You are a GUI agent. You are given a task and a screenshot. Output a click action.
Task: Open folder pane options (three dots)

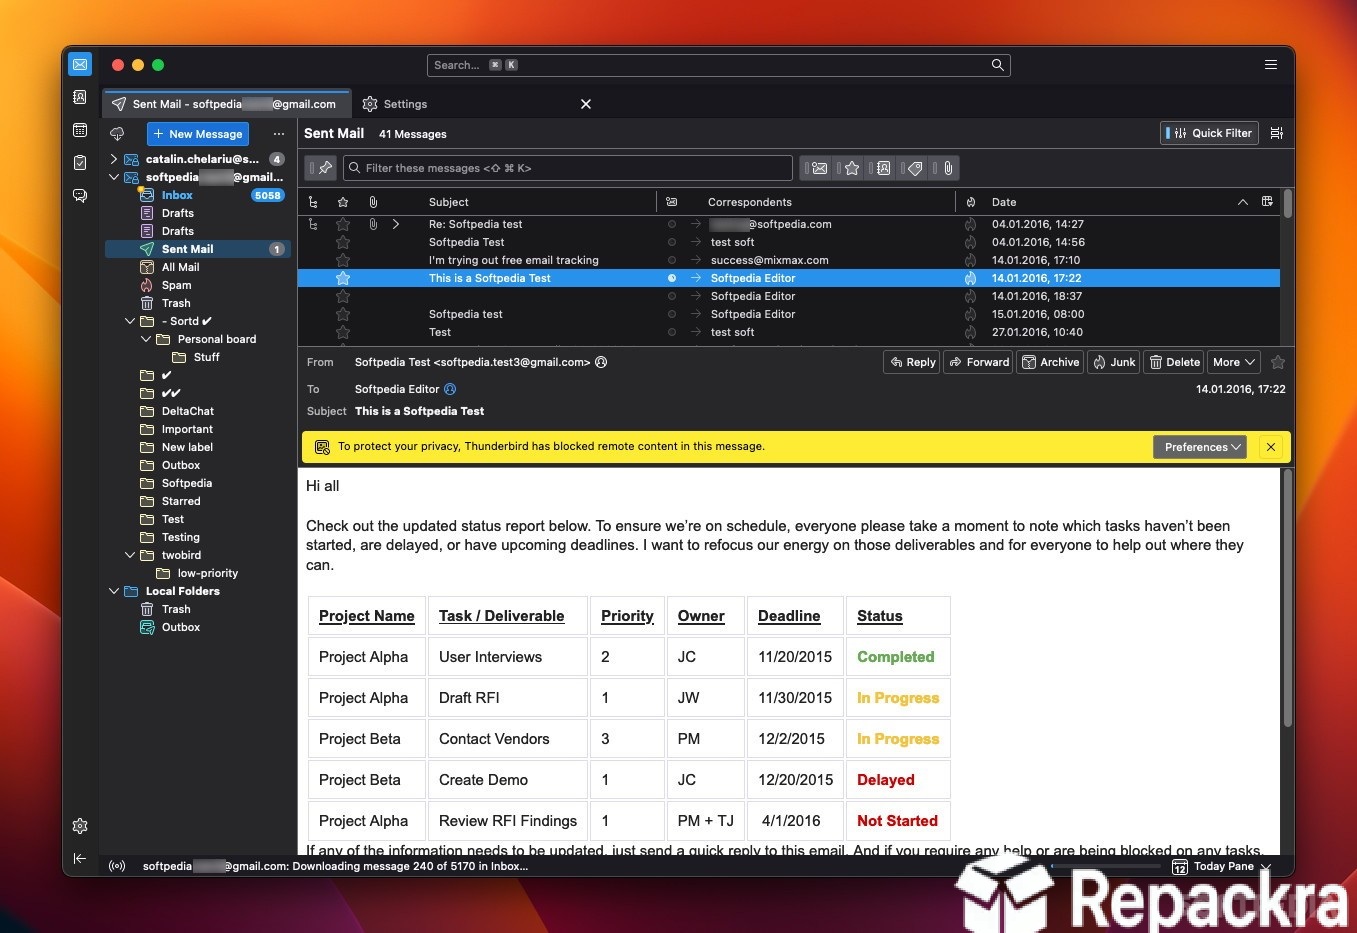(x=279, y=134)
